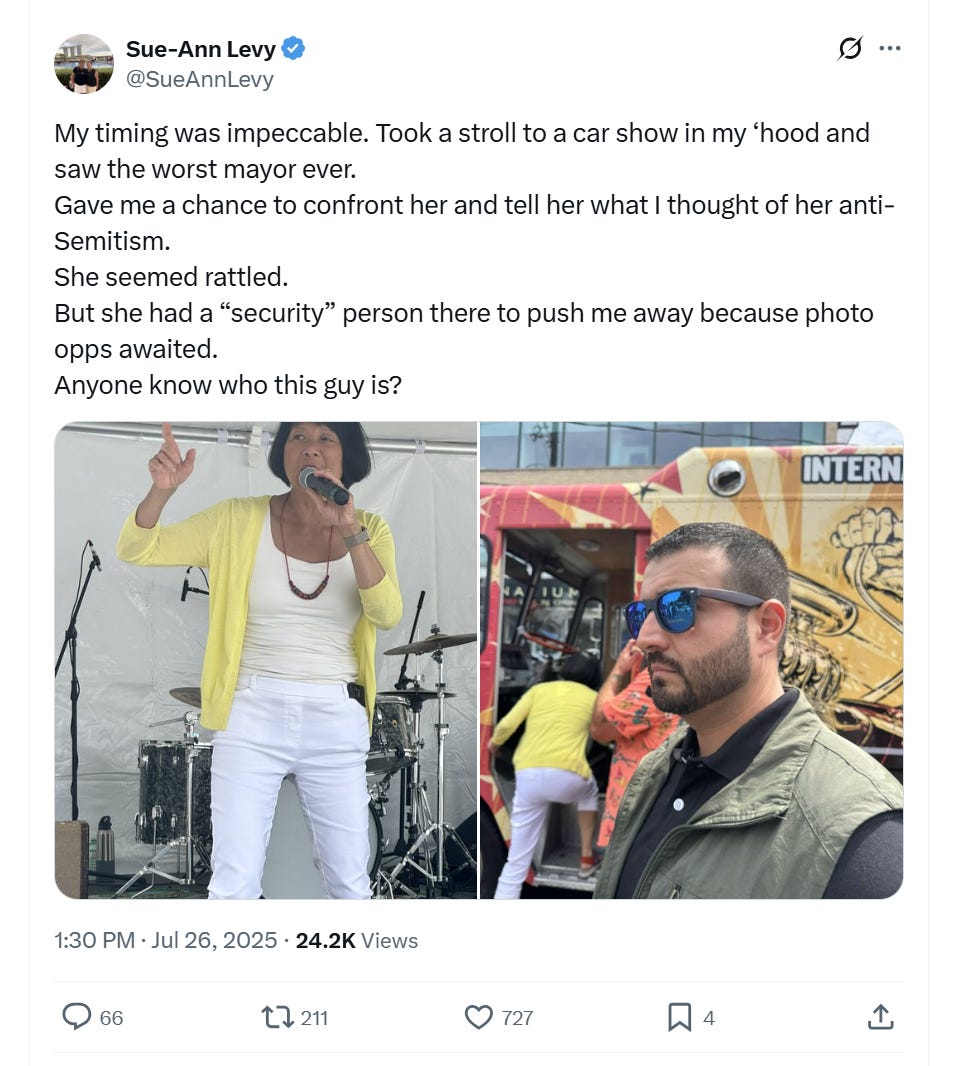This screenshot has width=959, height=1066.
Task: Click the 4 bookmarks count
Action: [x=708, y=1018]
